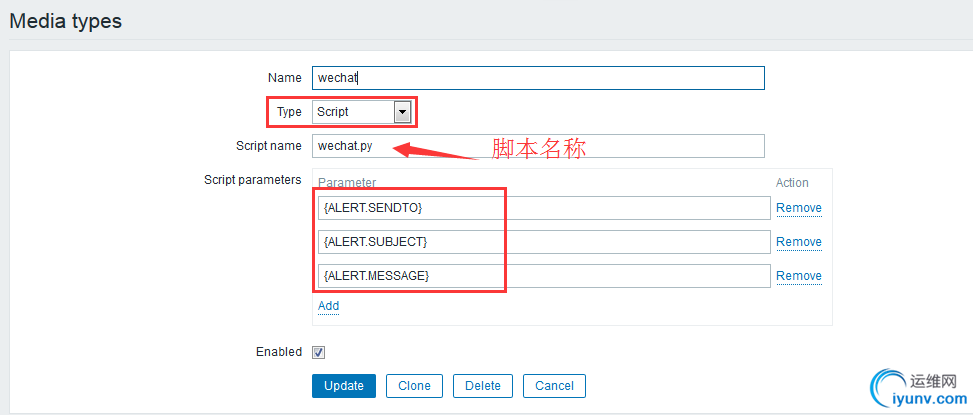Click the Action column header

[792, 183]
